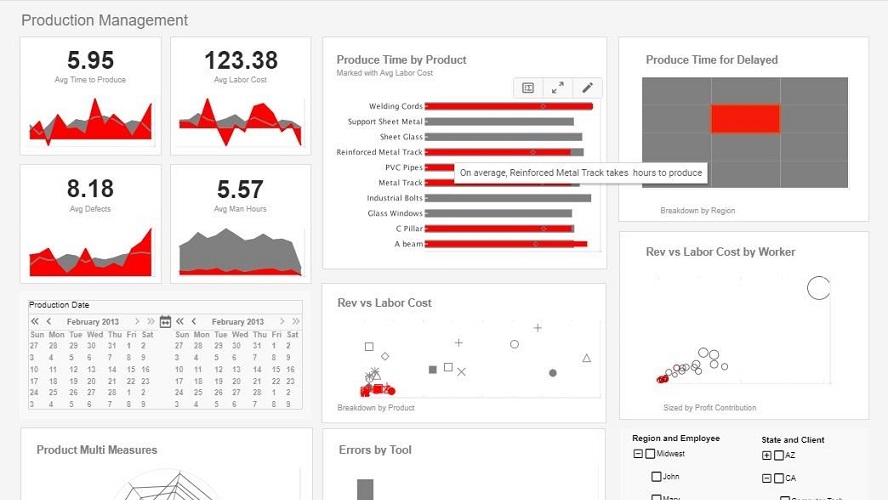888x500 pixels.
Task: Click the Breakdown by Region caption
Action: click(x=698, y=211)
